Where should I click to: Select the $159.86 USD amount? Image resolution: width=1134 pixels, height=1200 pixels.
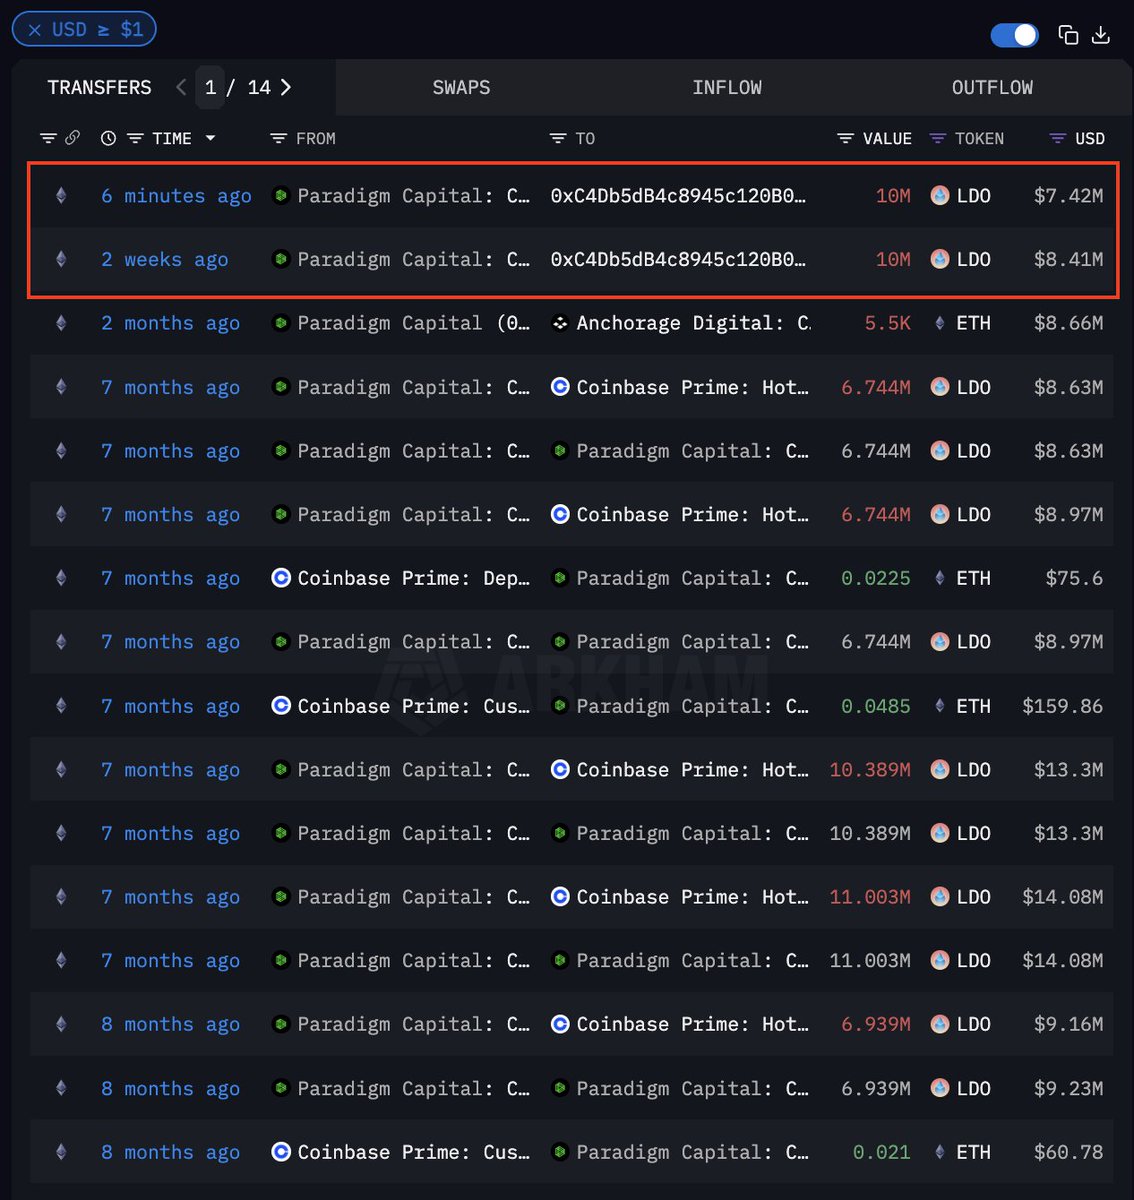(x=1062, y=706)
